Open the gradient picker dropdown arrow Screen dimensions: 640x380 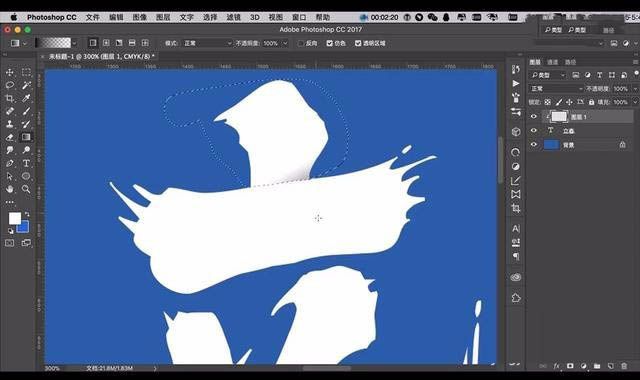[74, 43]
